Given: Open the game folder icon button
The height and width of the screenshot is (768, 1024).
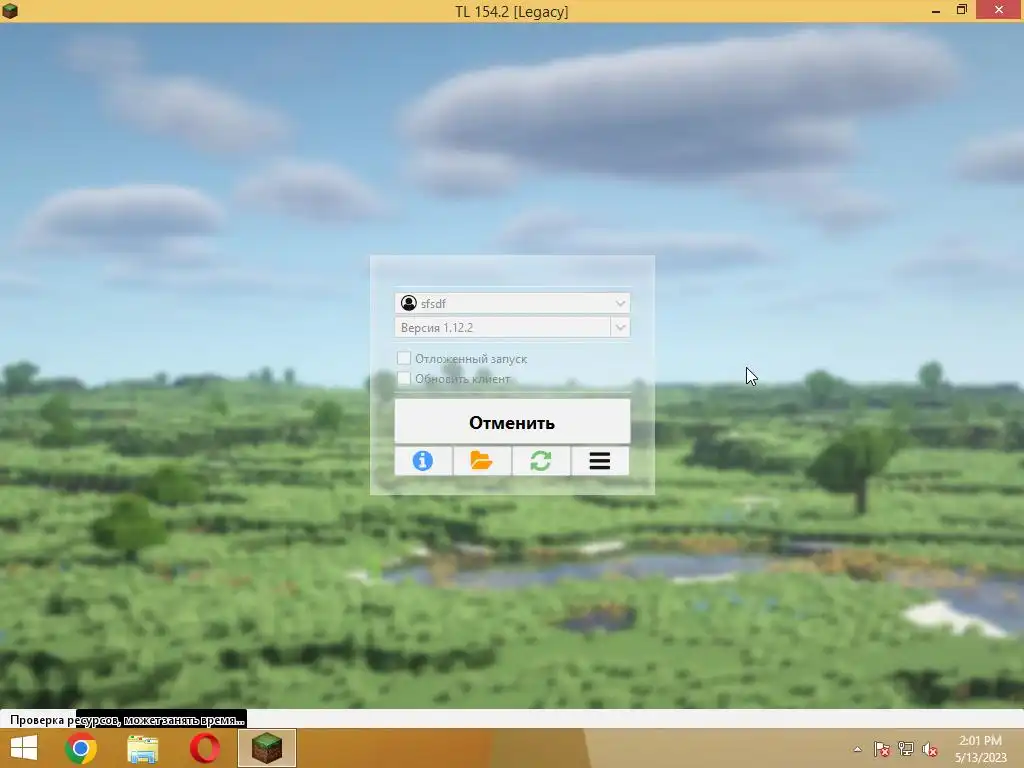Looking at the screenshot, I should tap(482, 461).
